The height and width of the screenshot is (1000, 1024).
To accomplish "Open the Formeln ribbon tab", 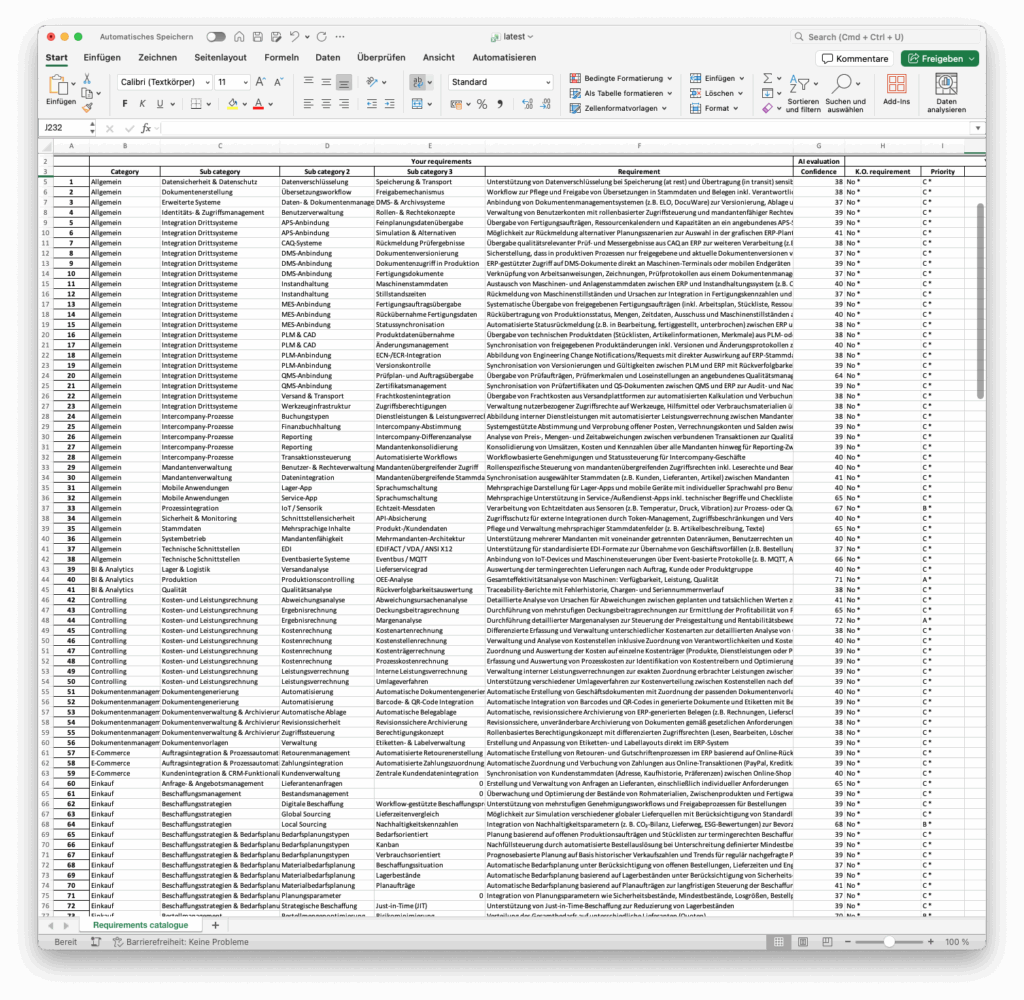I will [x=281, y=58].
